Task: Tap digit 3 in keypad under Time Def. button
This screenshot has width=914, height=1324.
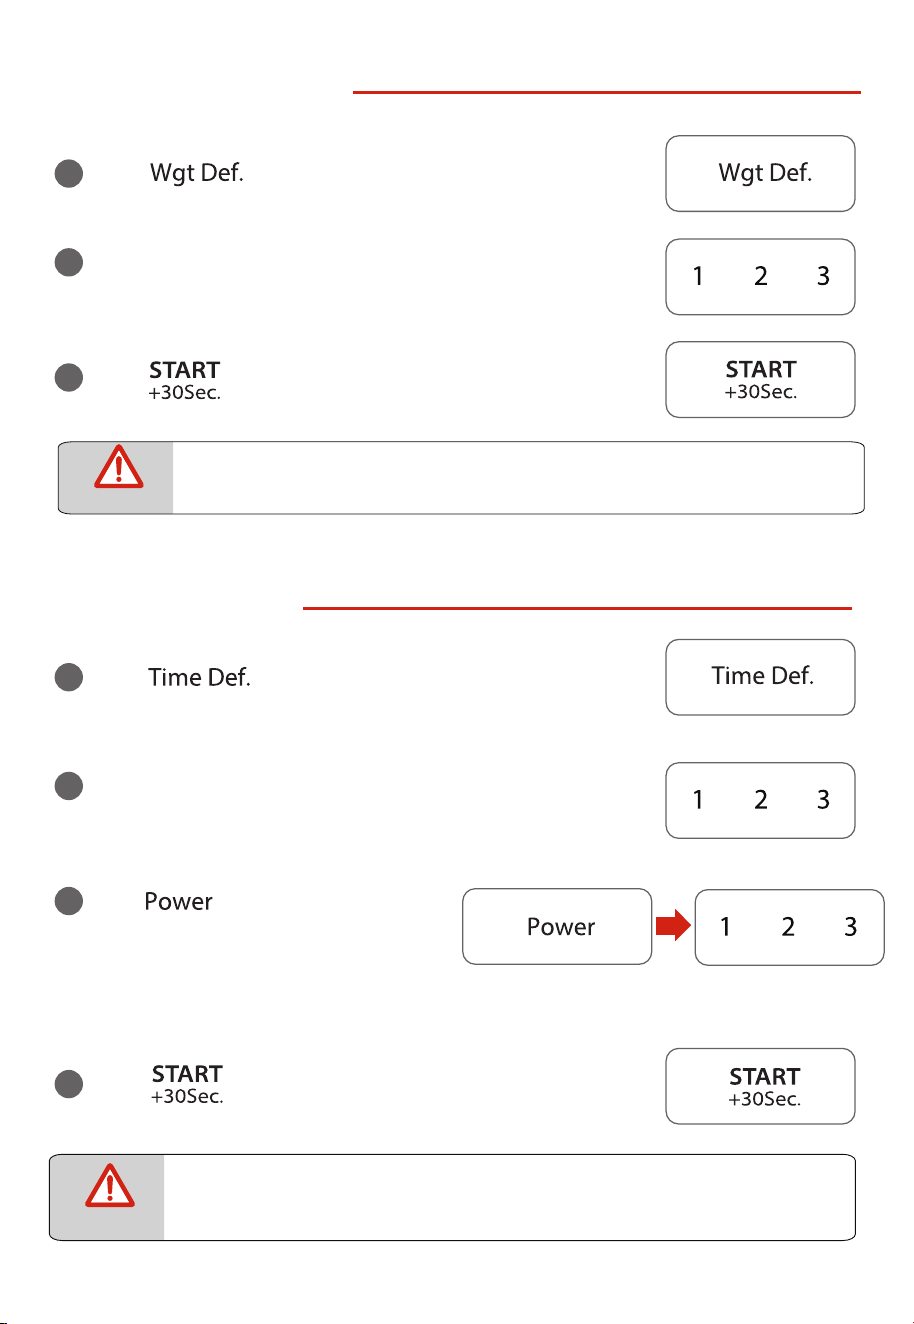Action: (823, 800)
